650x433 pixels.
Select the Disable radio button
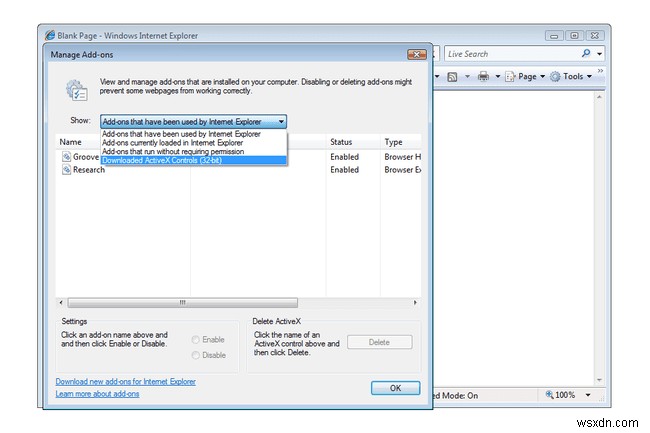click(196, 355)
